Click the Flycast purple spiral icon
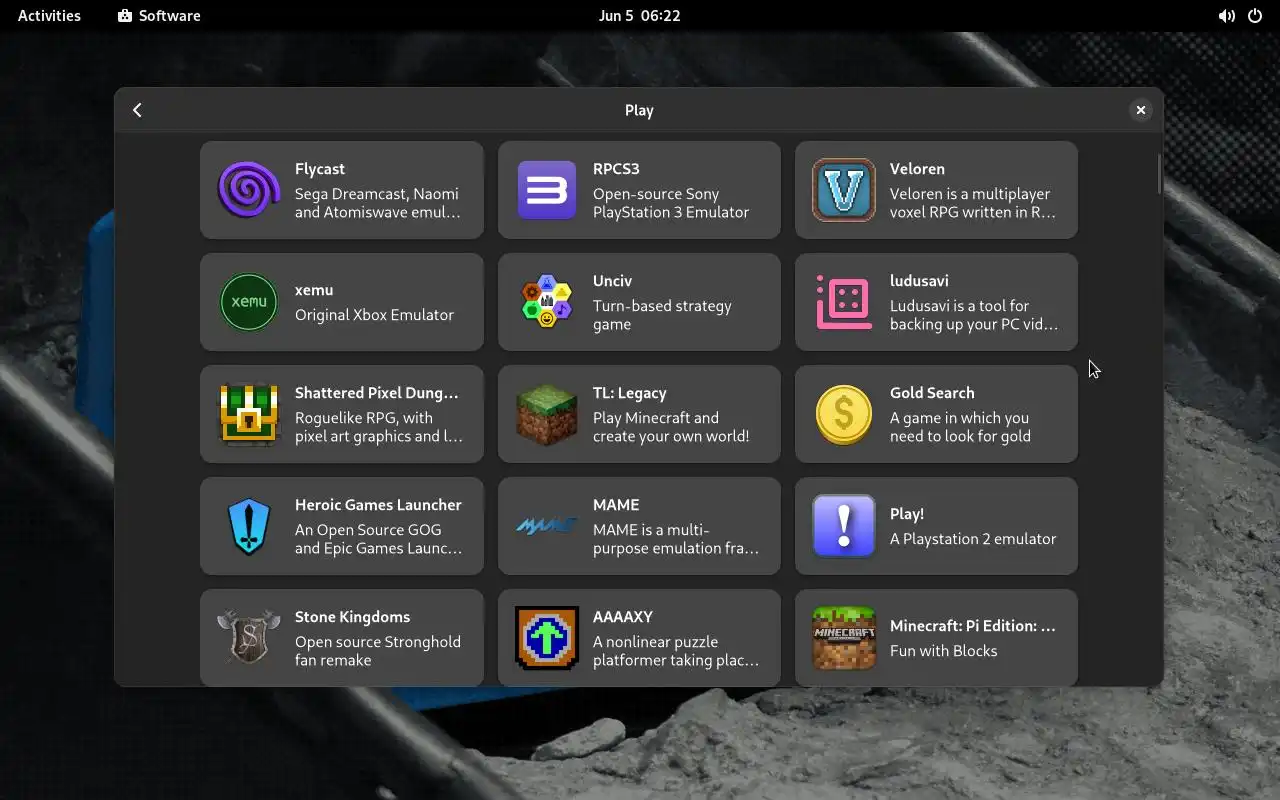Screen dimensions: 1280x800 point(249,190)
